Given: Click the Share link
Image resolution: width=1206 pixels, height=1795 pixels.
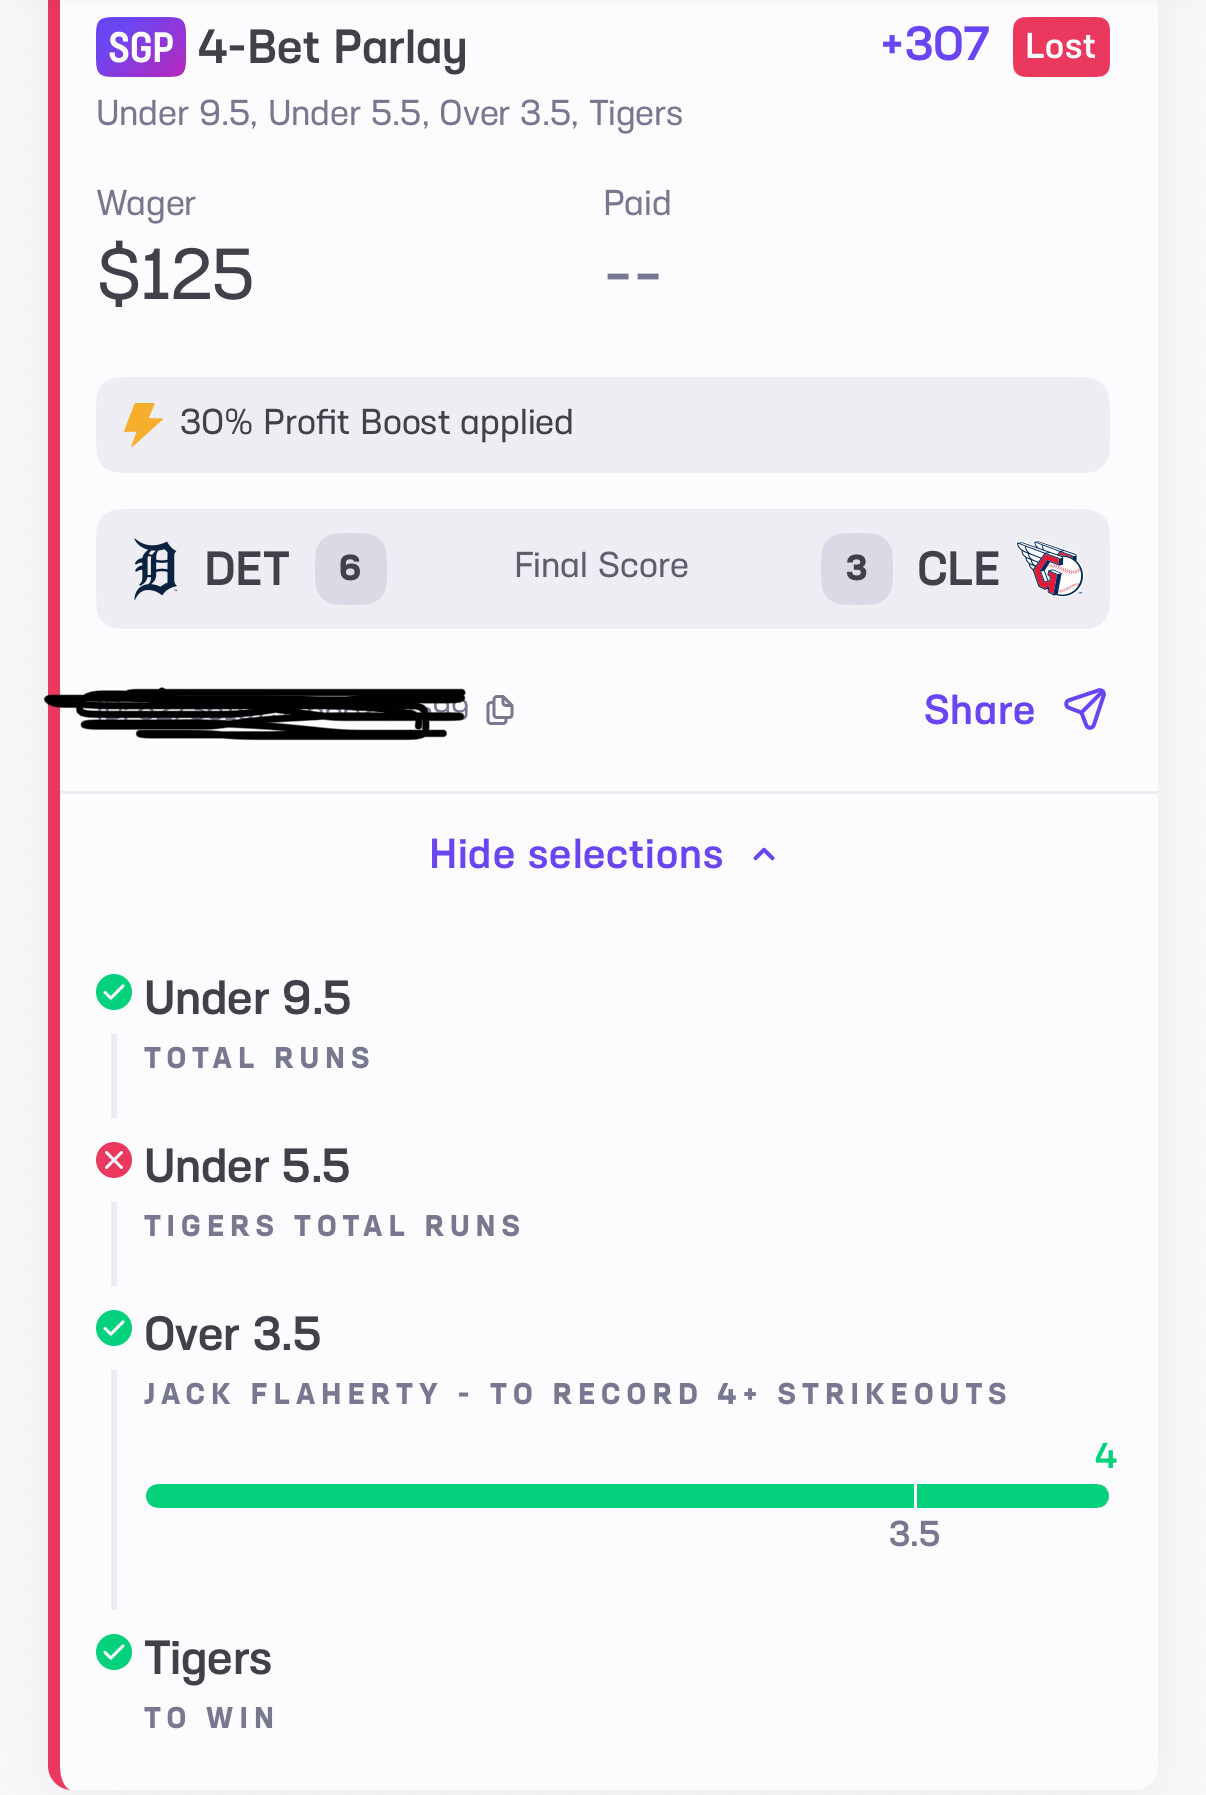Looking at the screenshot, I should click(979, 710).
